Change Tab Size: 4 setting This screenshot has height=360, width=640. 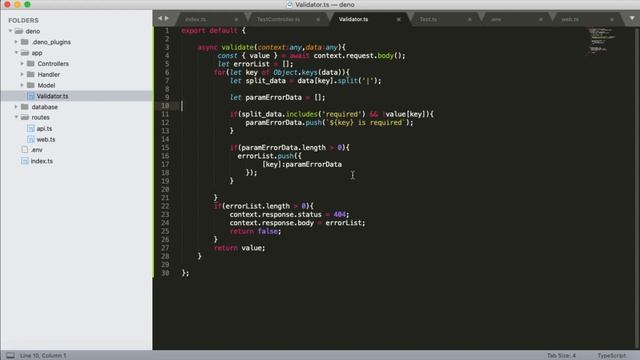pyautogui.click(x=561, y=356)
